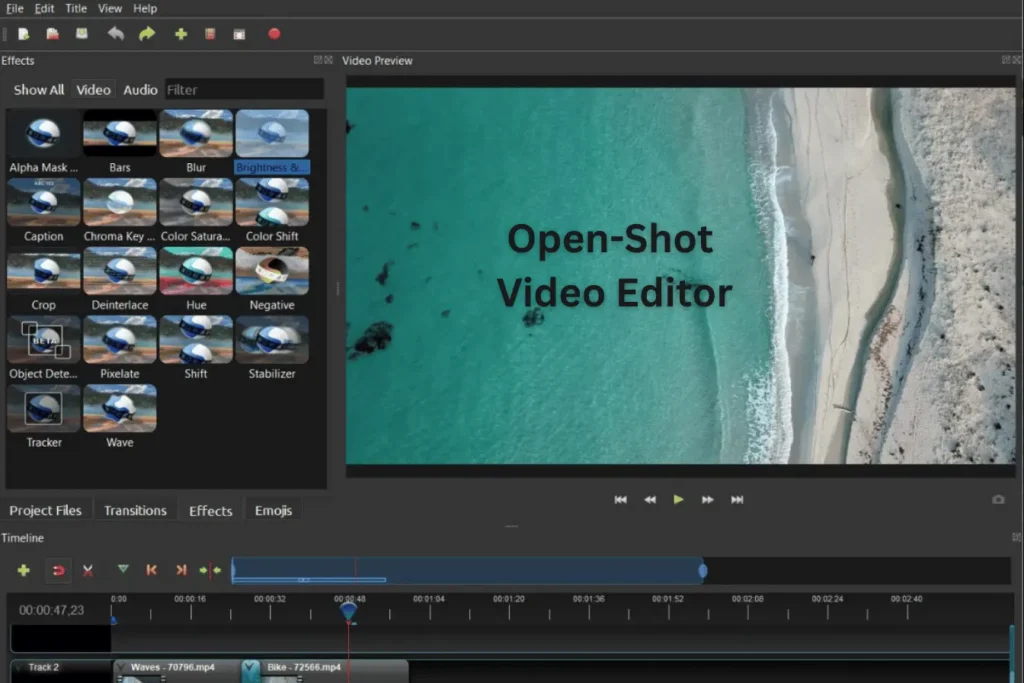
Task: Open the Title menu
Action: pyautogui.click(x=76, y=8)
